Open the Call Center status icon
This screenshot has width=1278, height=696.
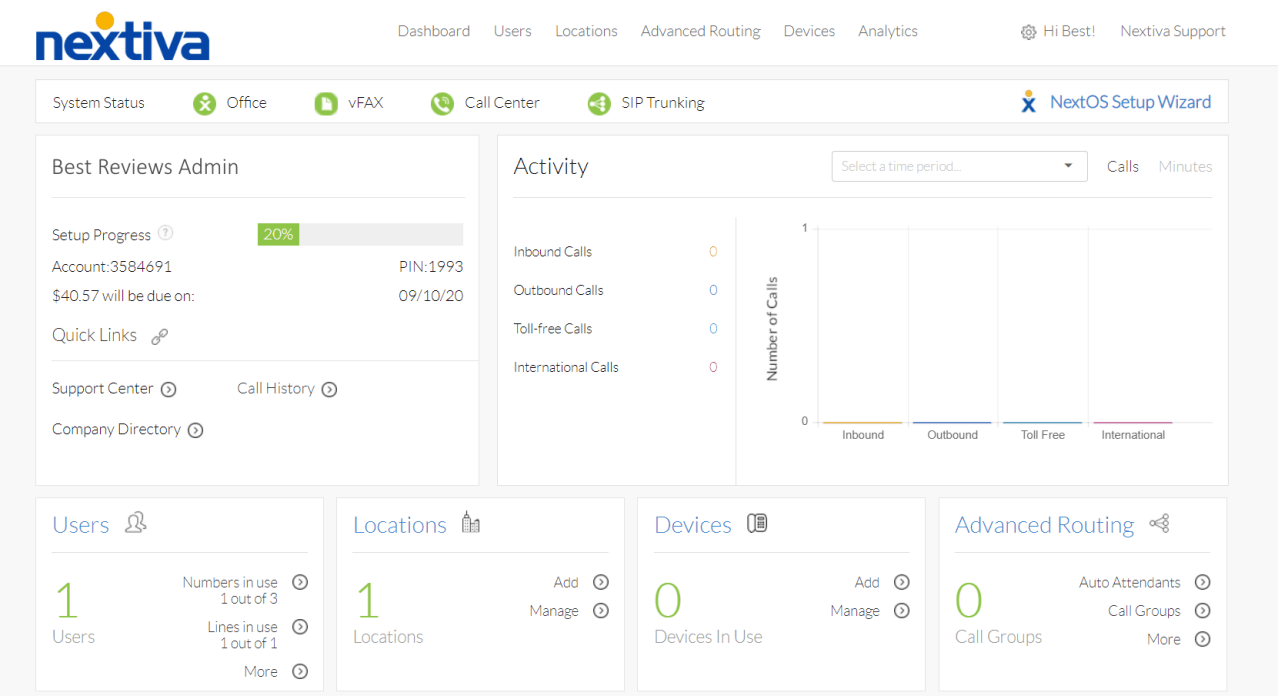point(442,102)
